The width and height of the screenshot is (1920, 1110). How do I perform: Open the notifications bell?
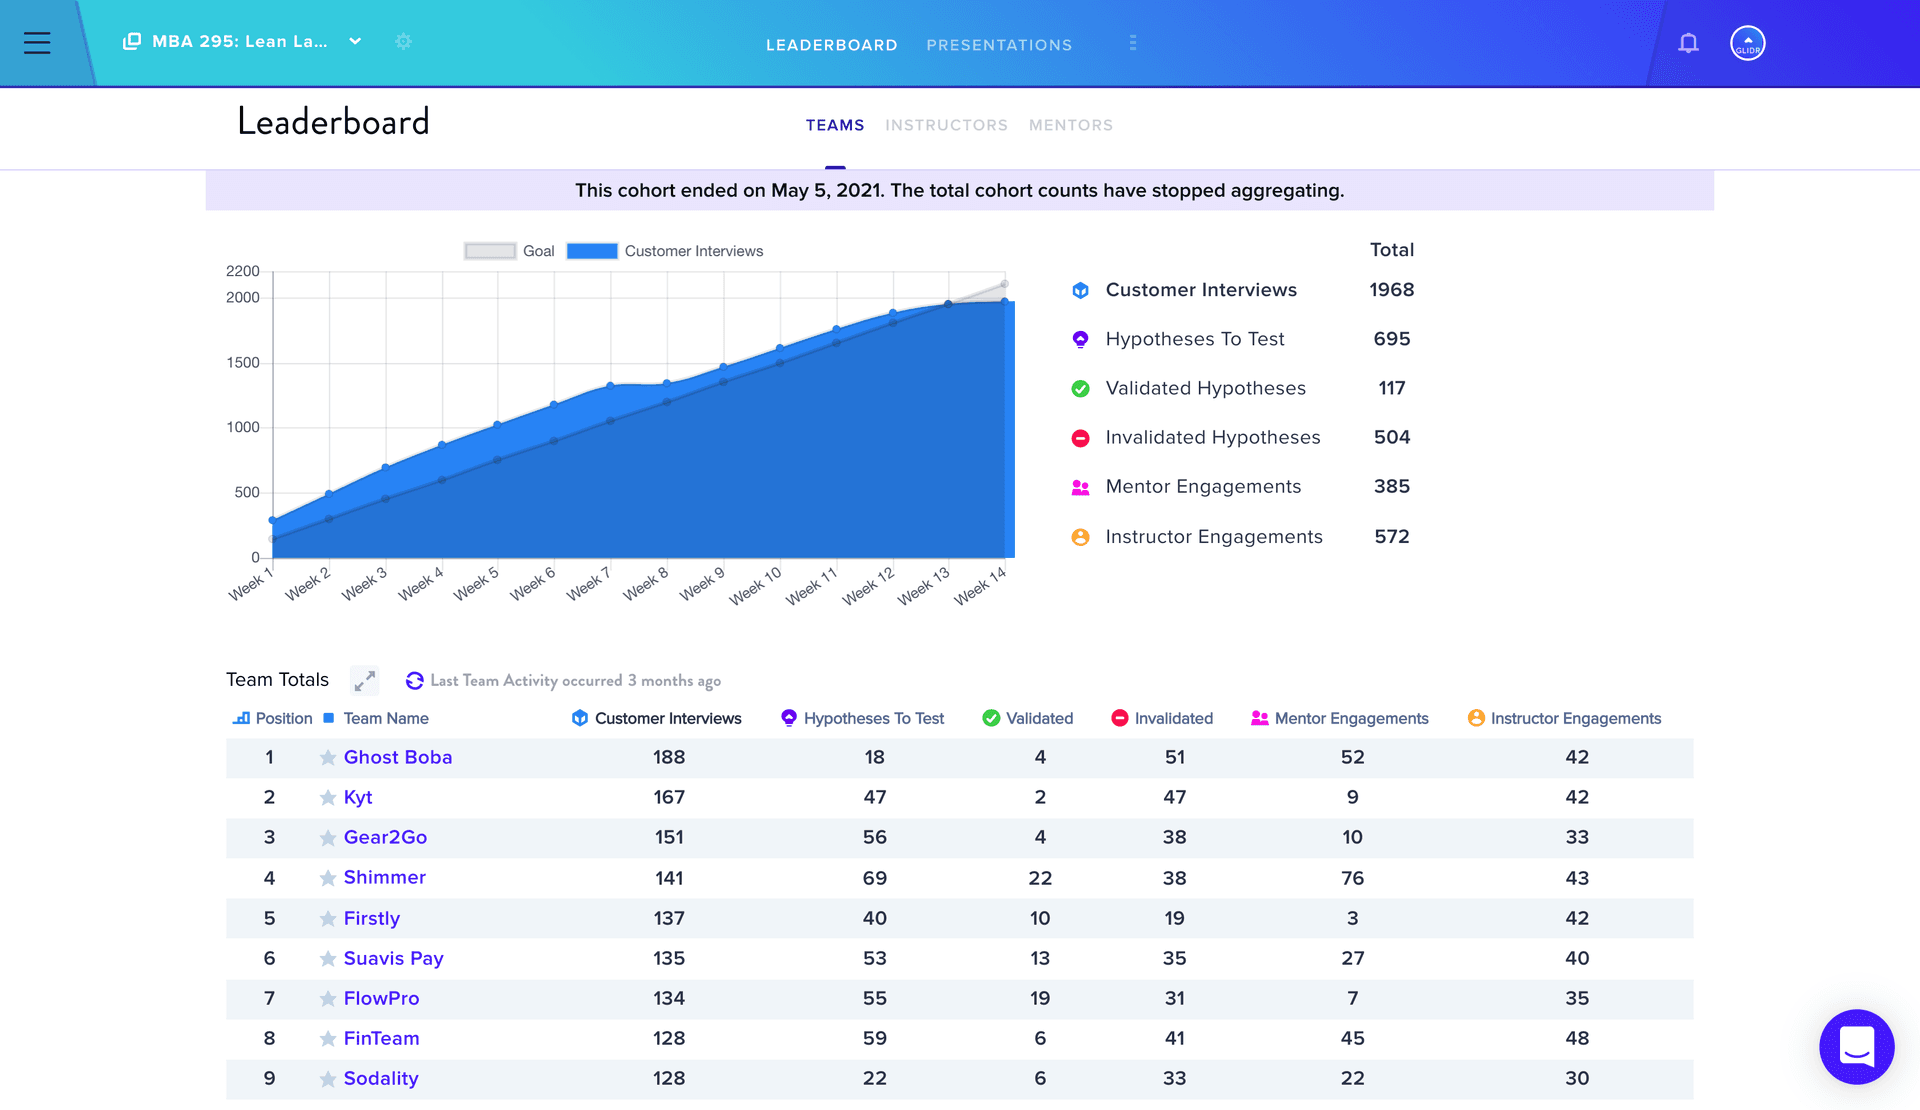click(1688, 43)
